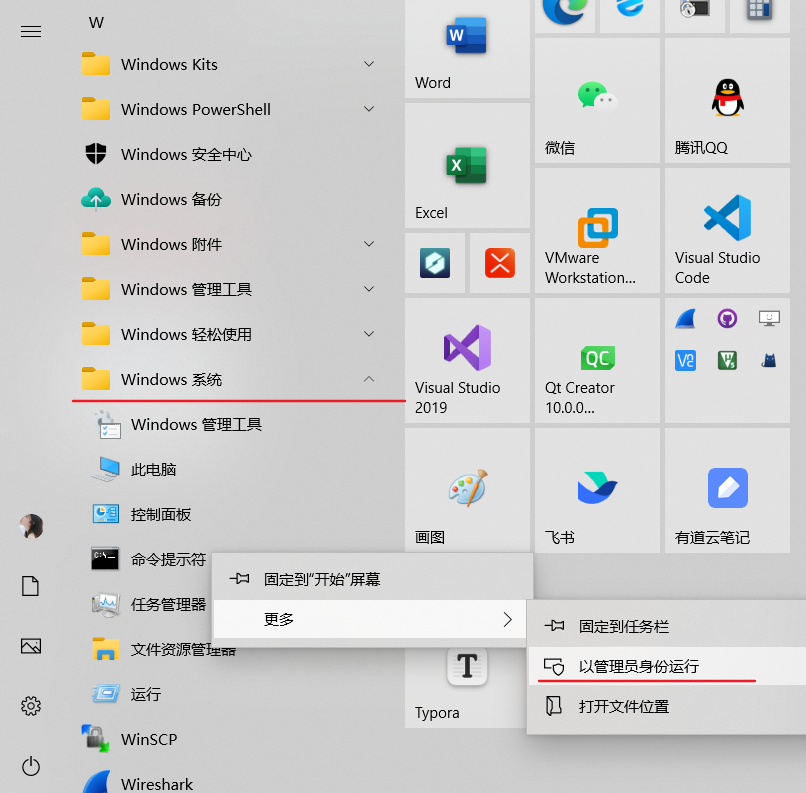Screen dimensions: 806x793
Task: Open the 更多 submenu entry
Action: coord(370,619)
